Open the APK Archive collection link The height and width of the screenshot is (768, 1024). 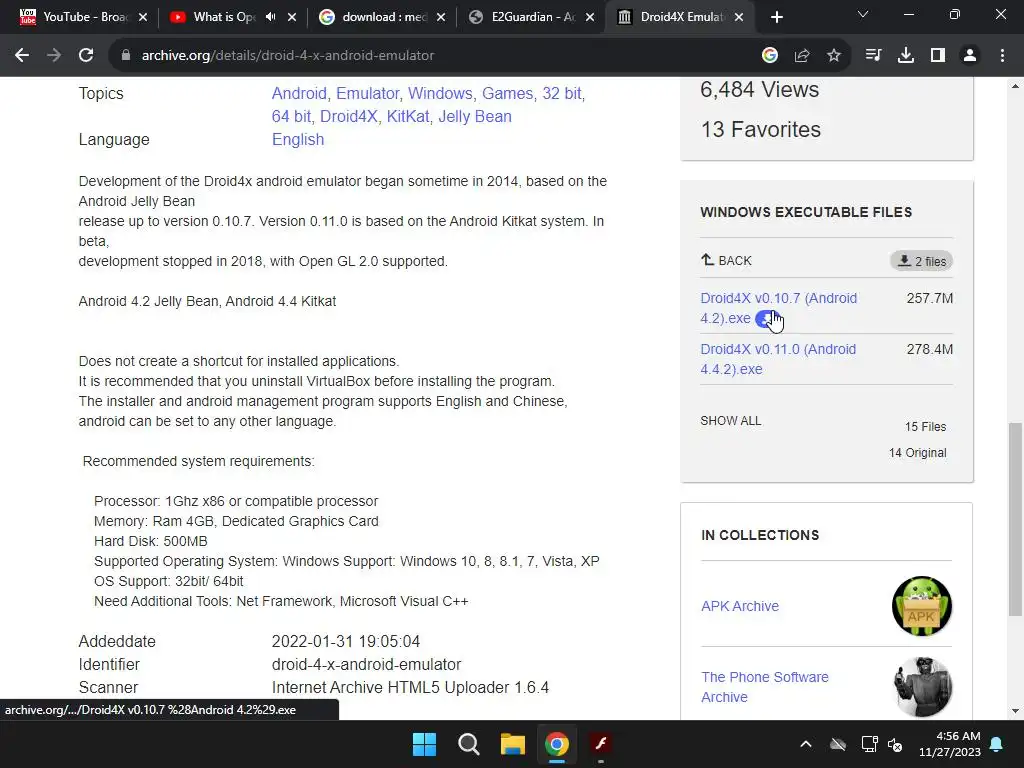pos(740,606)
